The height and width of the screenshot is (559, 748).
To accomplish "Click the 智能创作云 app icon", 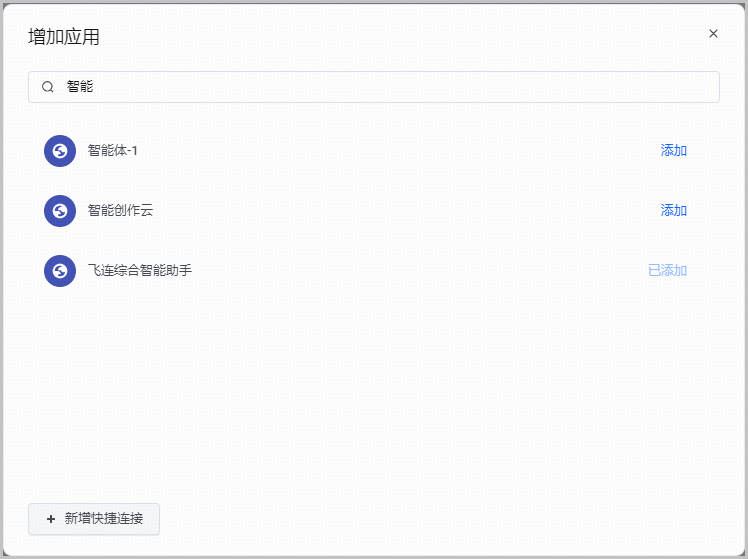I will pos(60,211).
